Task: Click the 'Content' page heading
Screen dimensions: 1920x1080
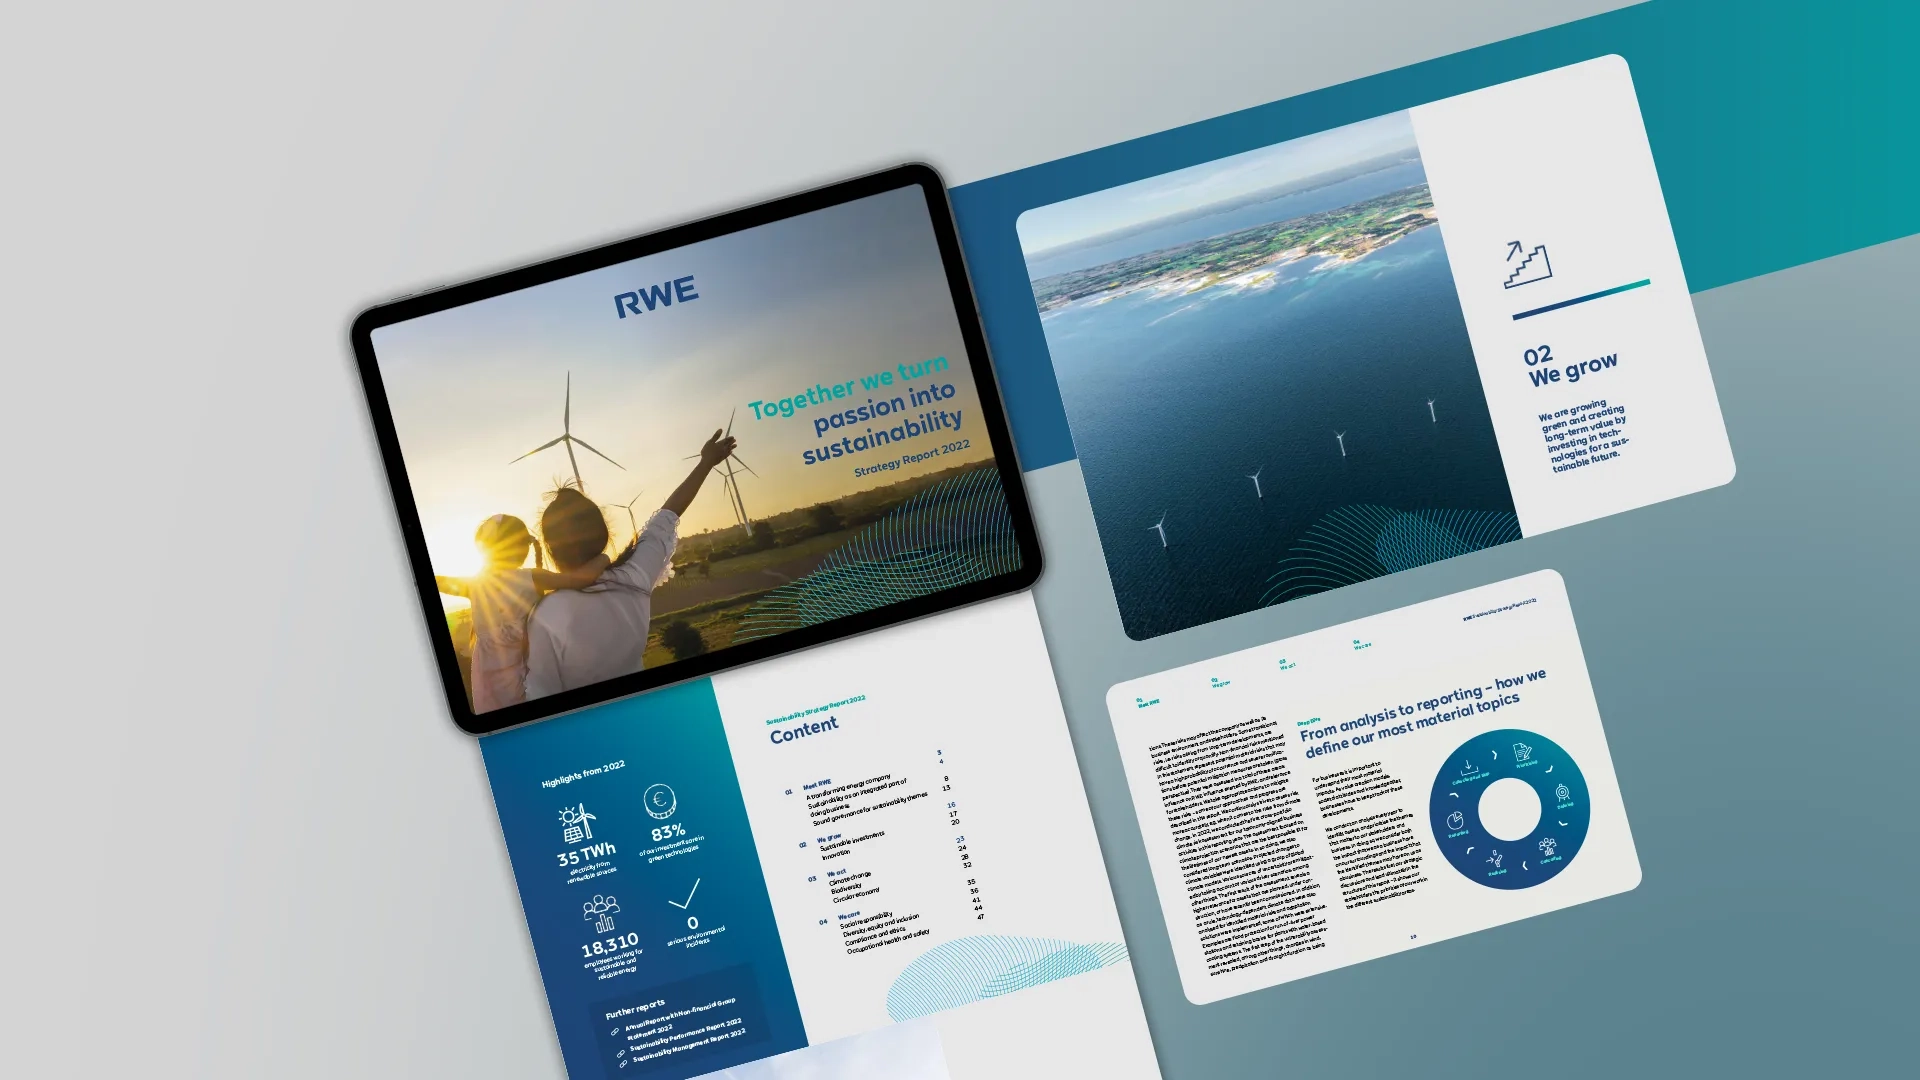Action: click(x=804, y=729)
